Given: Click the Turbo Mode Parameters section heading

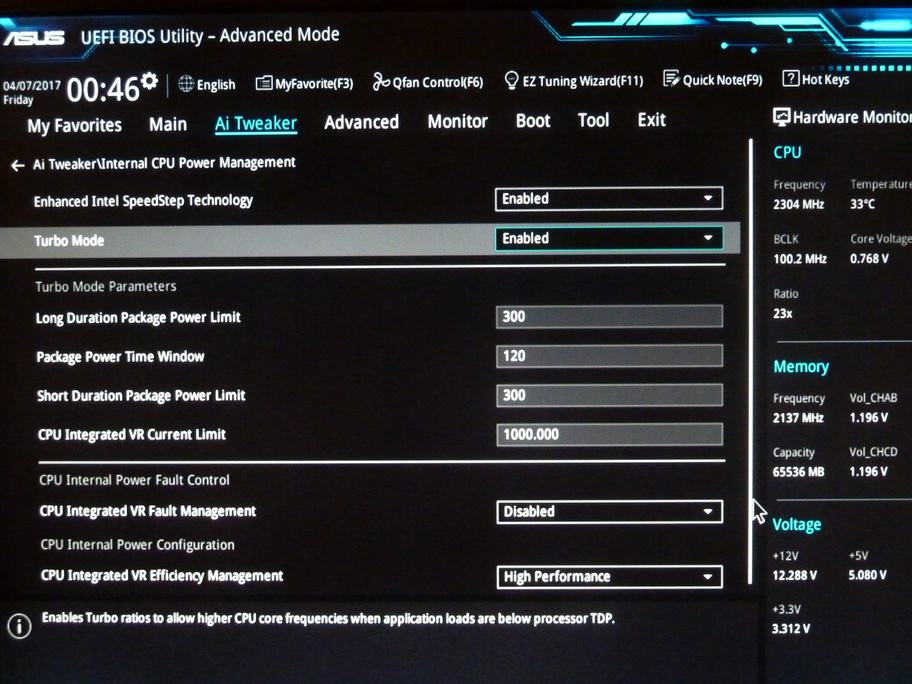Looking at the screenshot, I should (x=106, y=286).
